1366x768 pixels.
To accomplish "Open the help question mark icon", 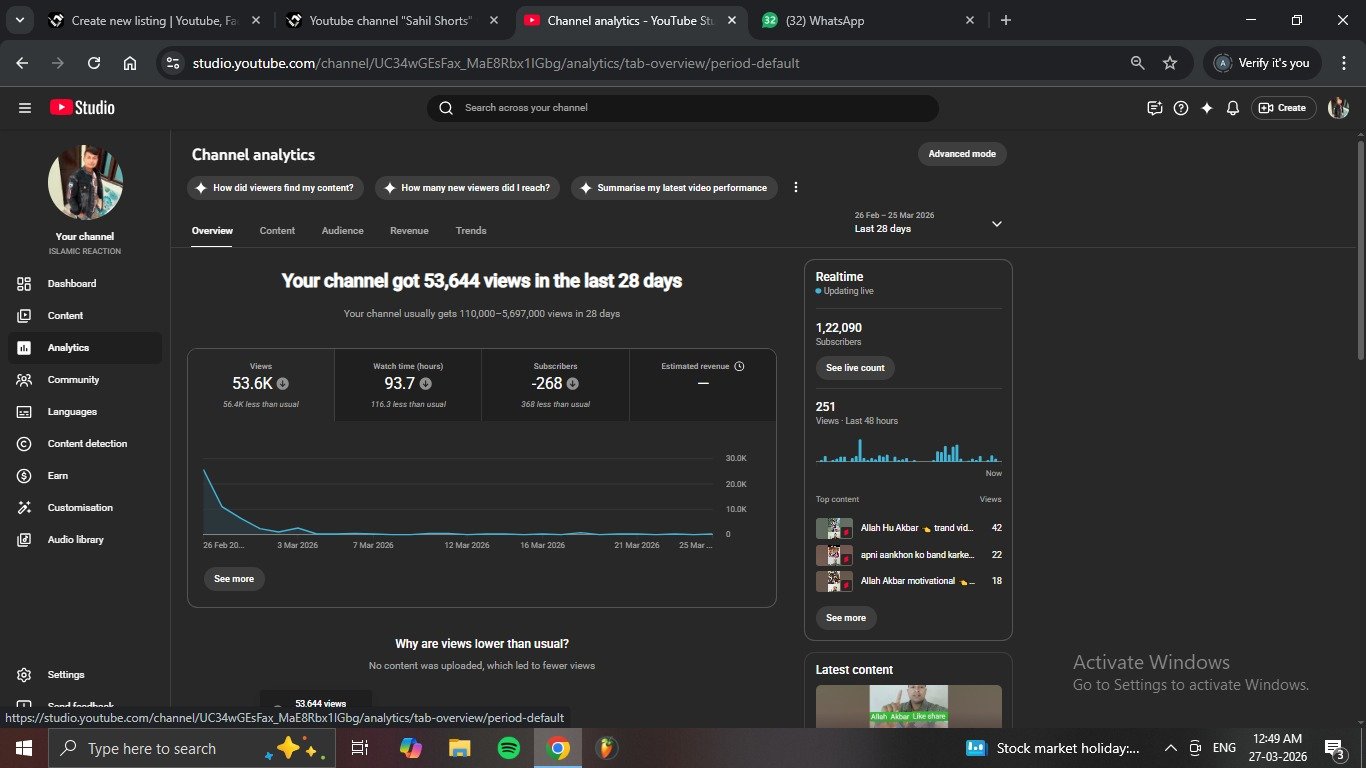I will pyautogui.click(x=1181, y=108).
